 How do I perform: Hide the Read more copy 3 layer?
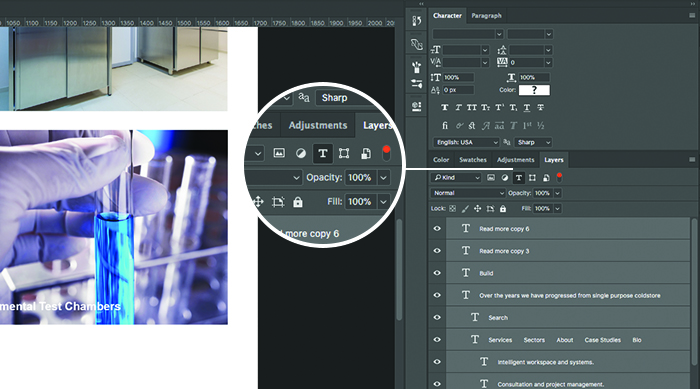coord(437,251)
